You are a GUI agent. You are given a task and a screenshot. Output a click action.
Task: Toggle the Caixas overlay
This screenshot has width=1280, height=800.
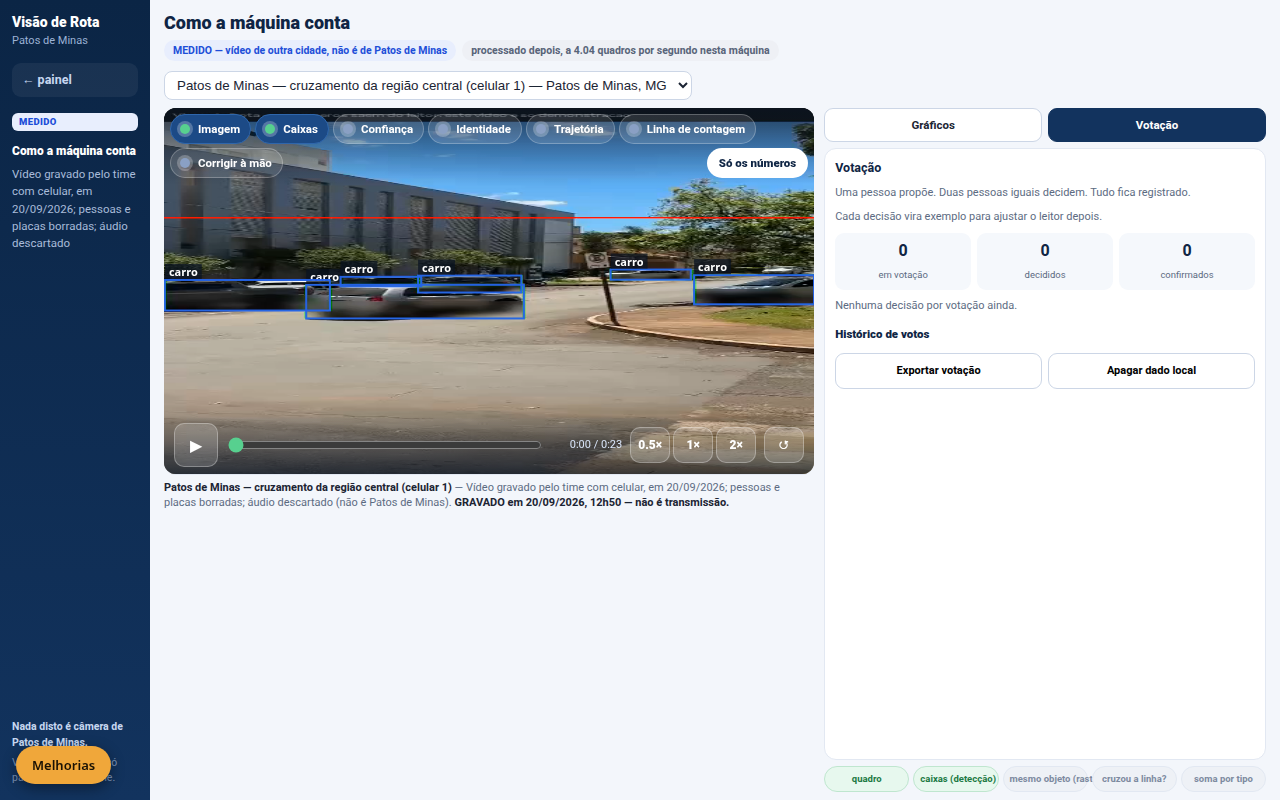pos(291,129)
